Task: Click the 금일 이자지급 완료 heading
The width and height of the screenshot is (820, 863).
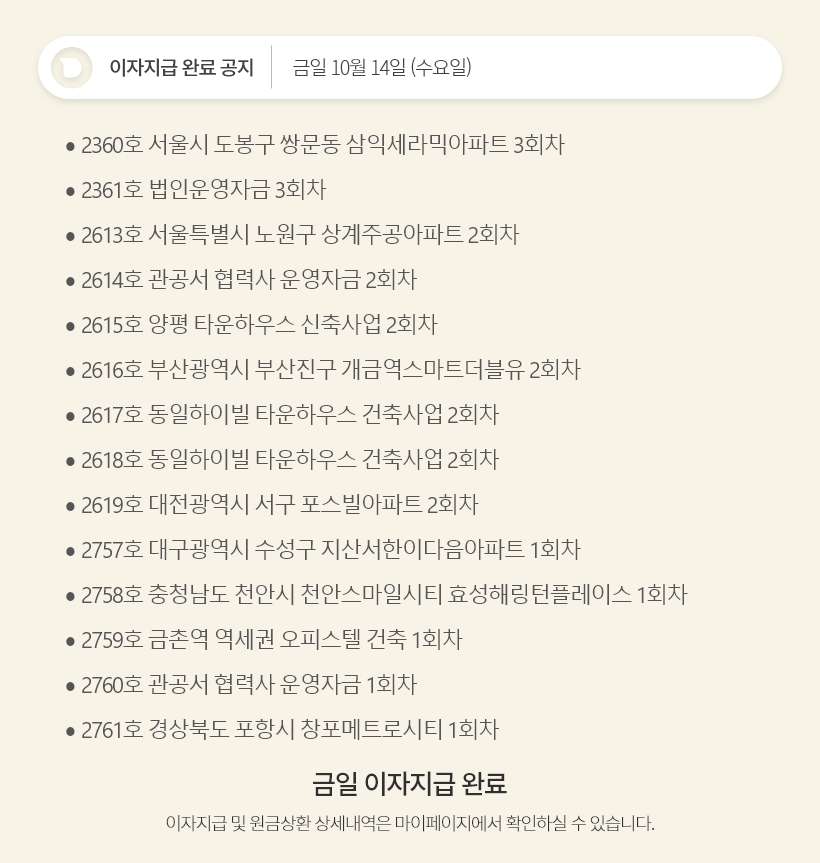Action: (410, 782)
